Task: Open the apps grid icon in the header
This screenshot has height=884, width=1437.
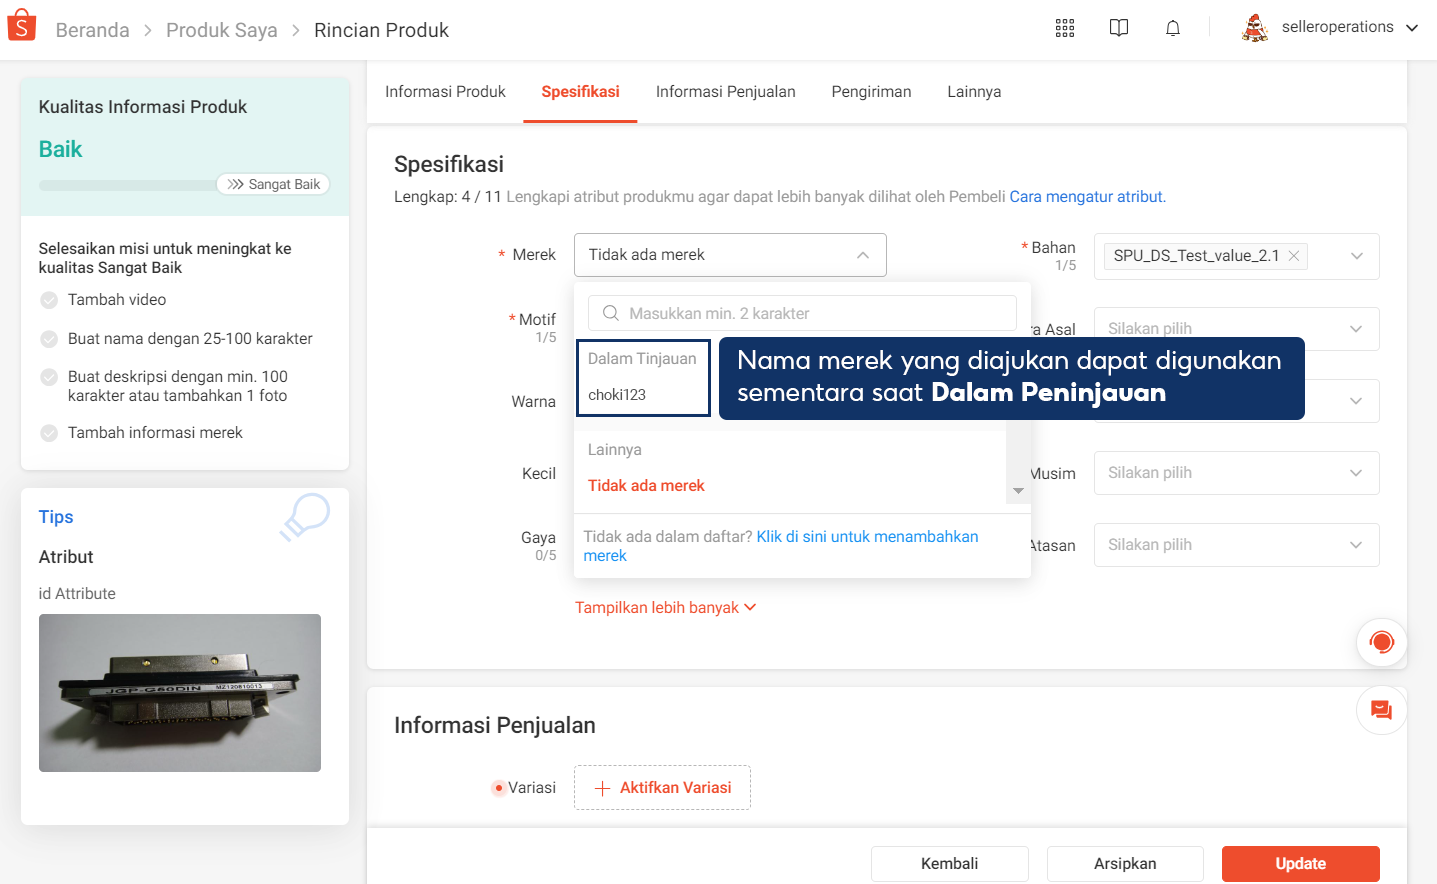Action: 1064,27
